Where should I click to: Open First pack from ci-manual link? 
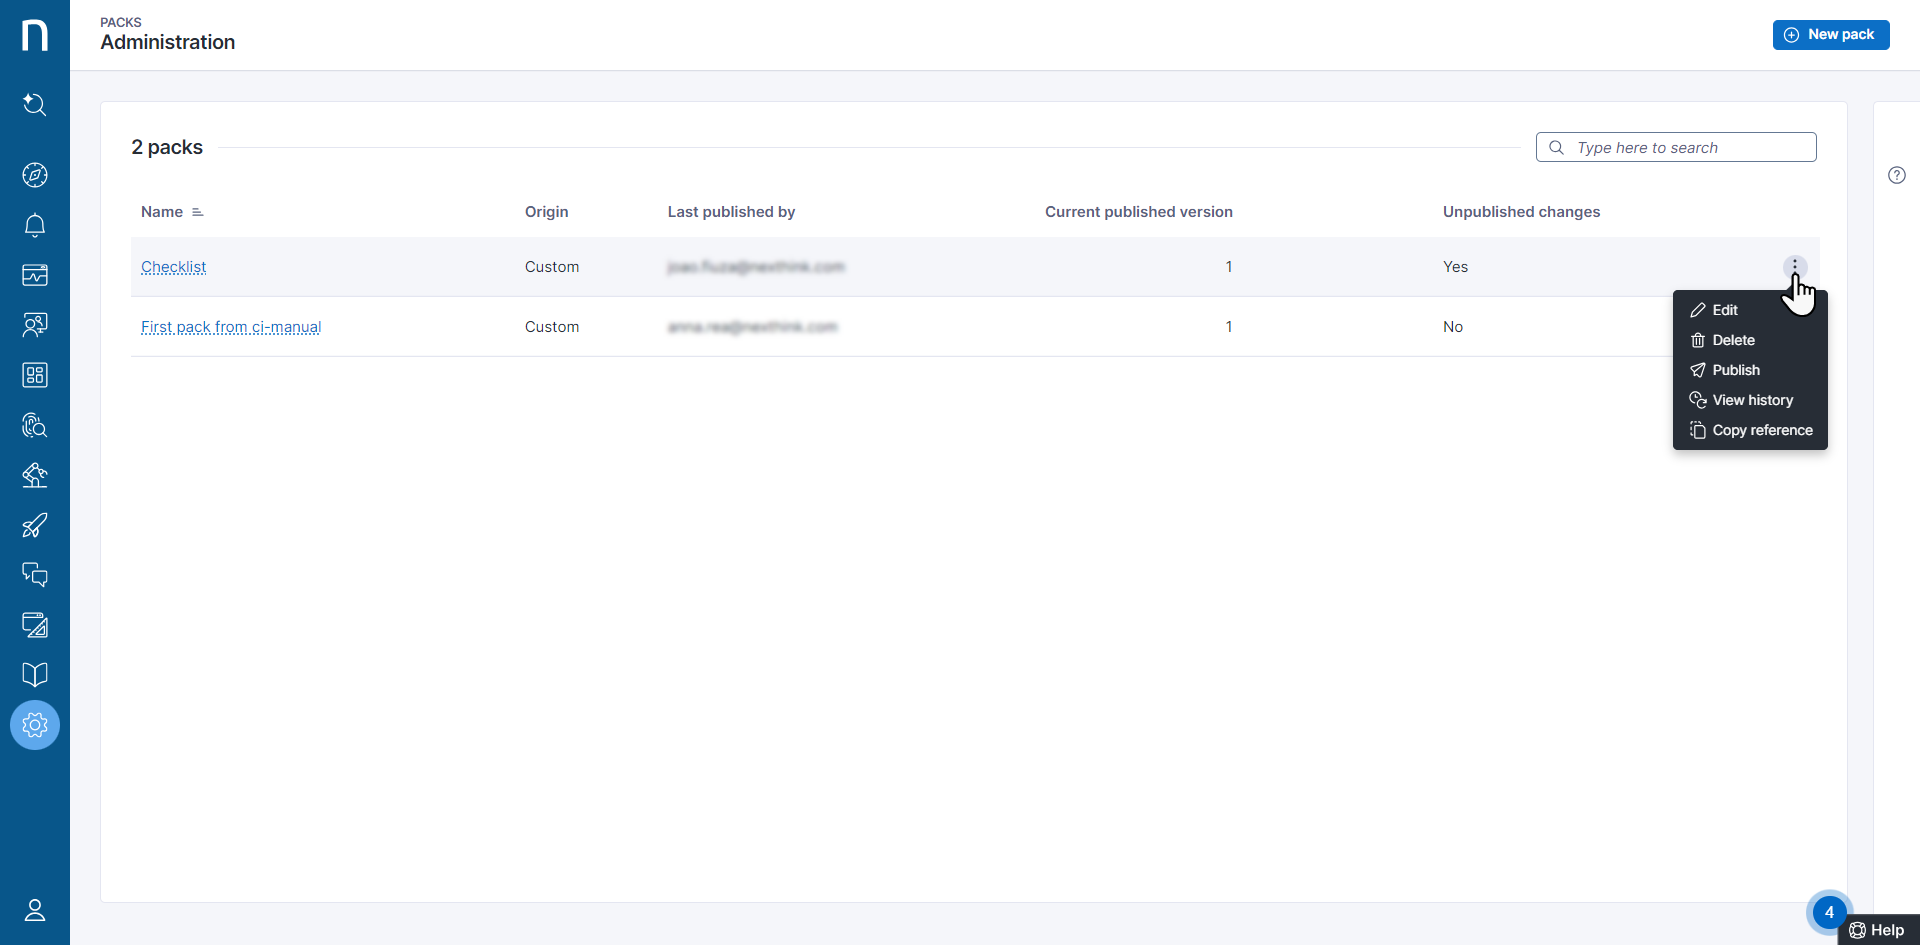click(x=231, y=327)
